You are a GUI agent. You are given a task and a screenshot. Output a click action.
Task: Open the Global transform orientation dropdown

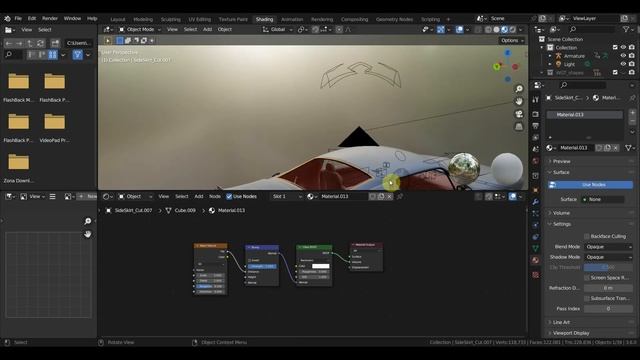pyautogui.click(x=278, y=29)
